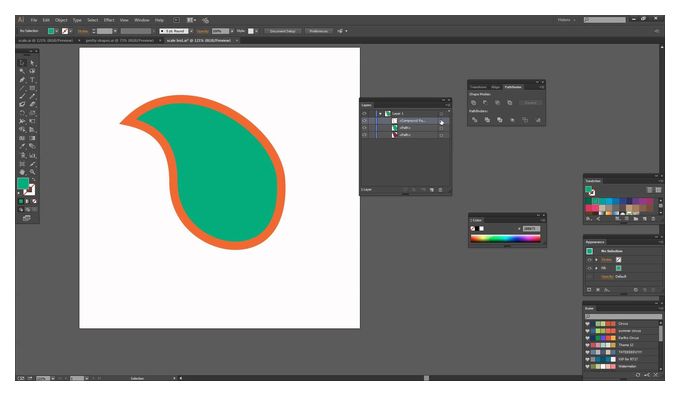Open stroke color dropdown in control bar
Screen dimensions: 680x396
click(x=71, y=31)
